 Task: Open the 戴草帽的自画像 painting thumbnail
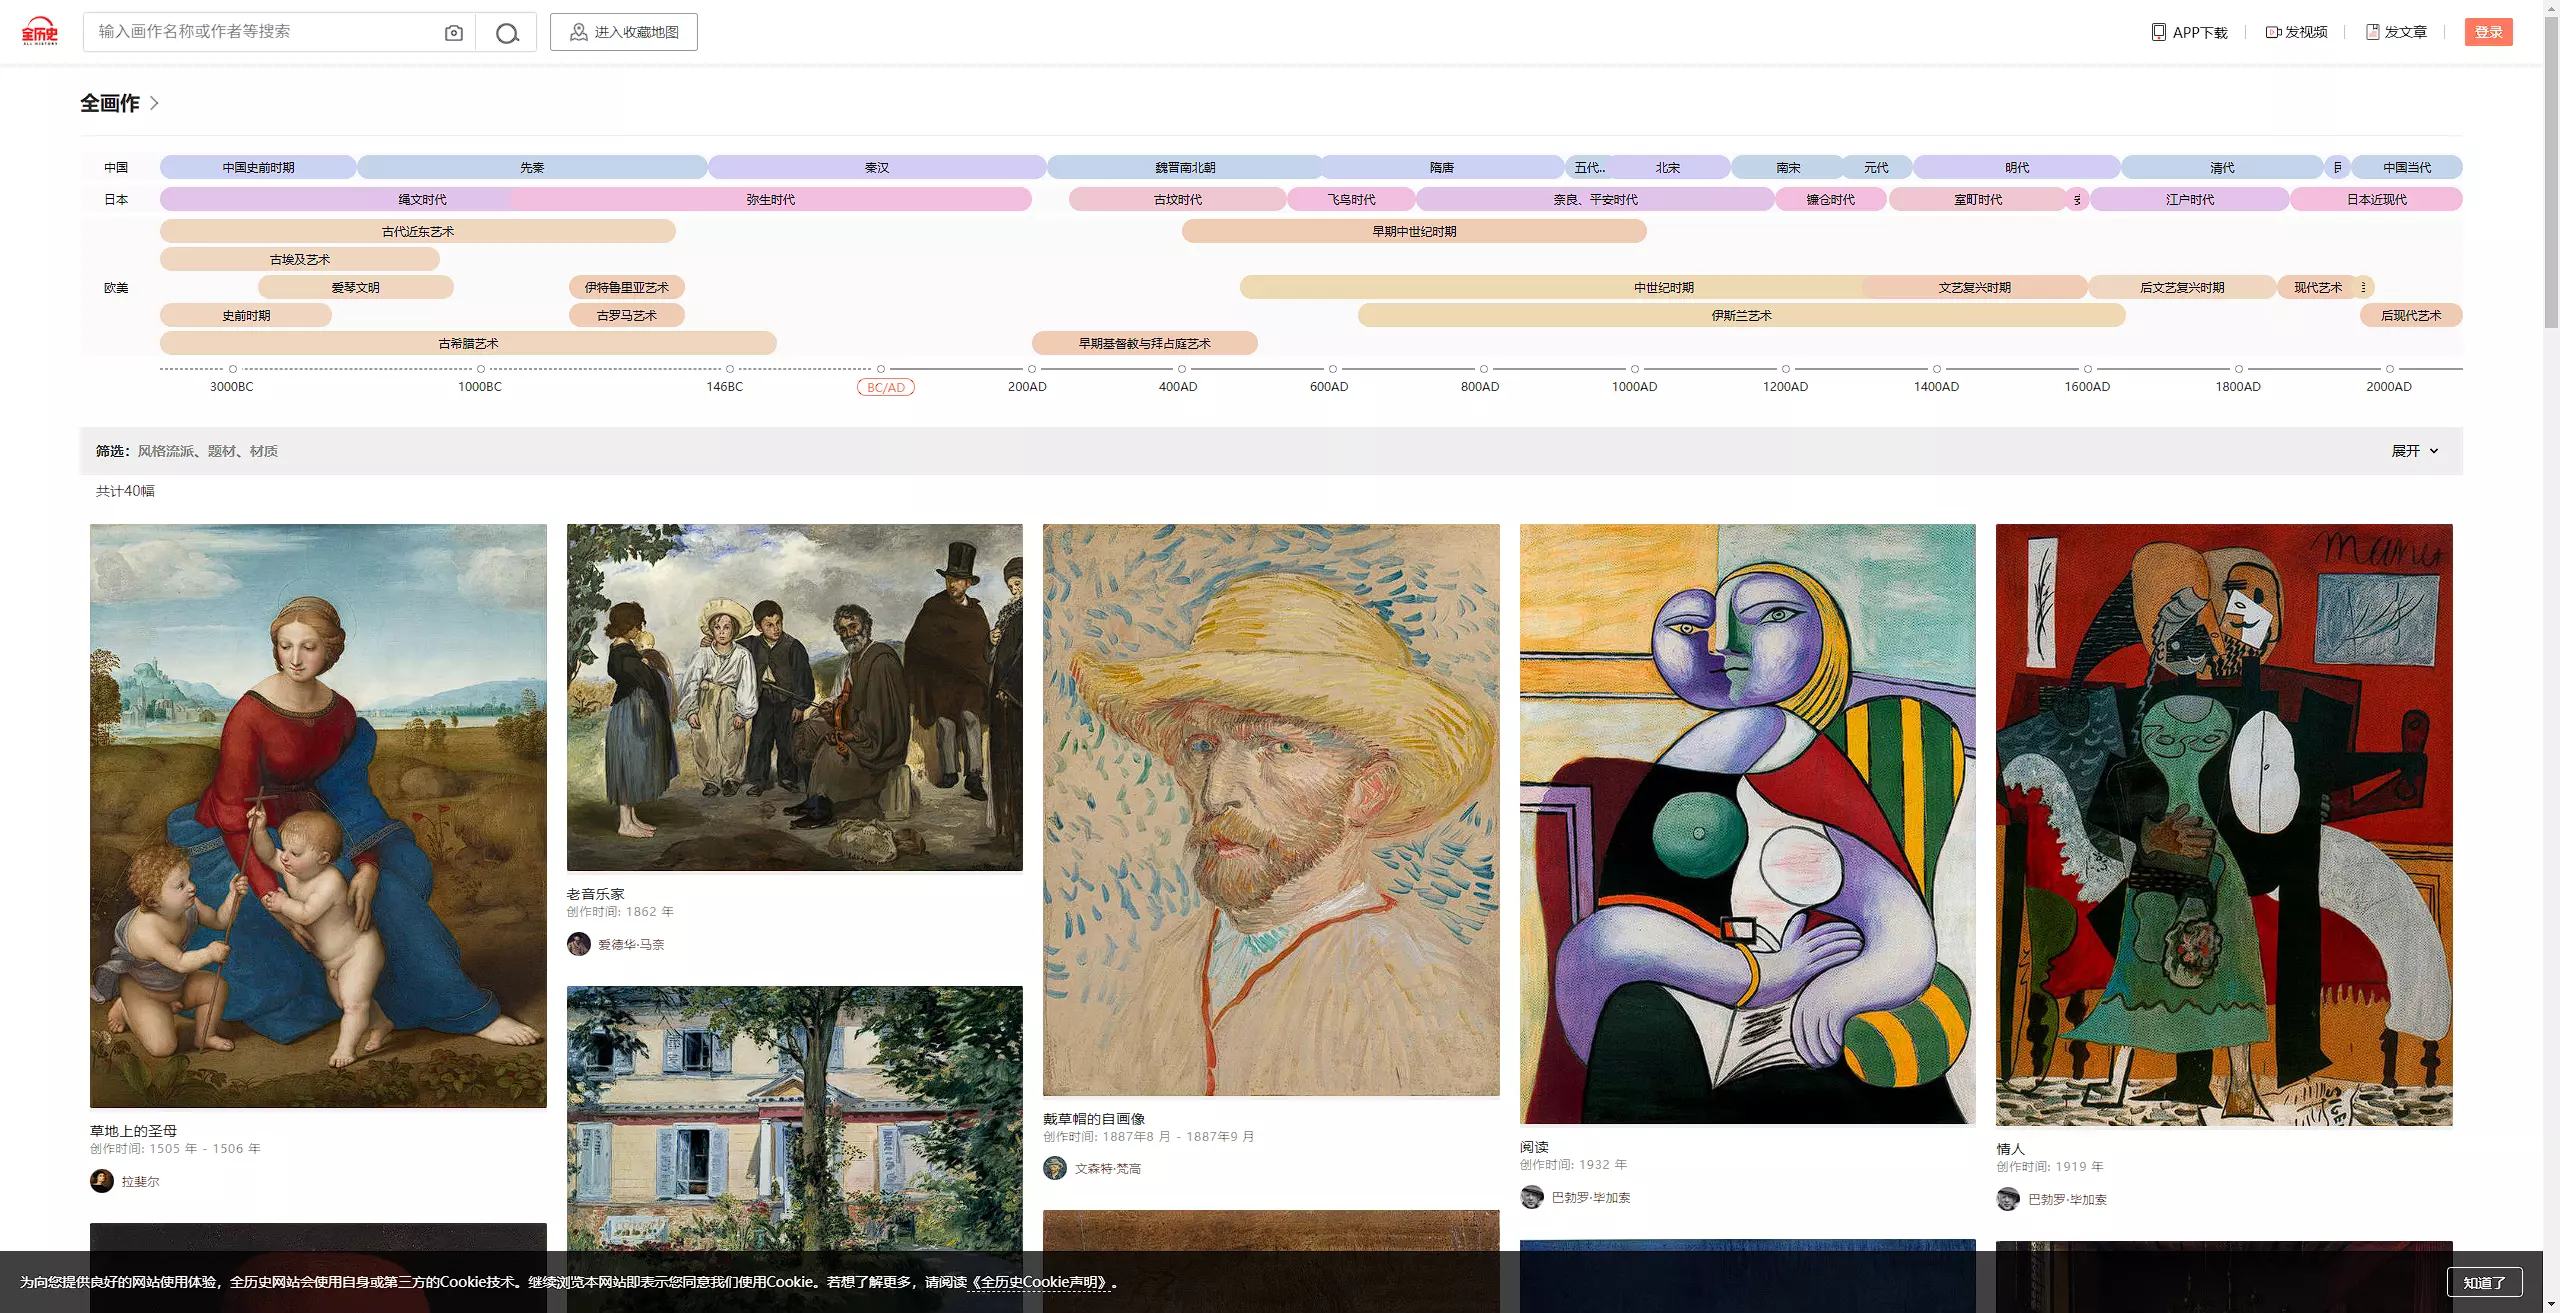1271,810
